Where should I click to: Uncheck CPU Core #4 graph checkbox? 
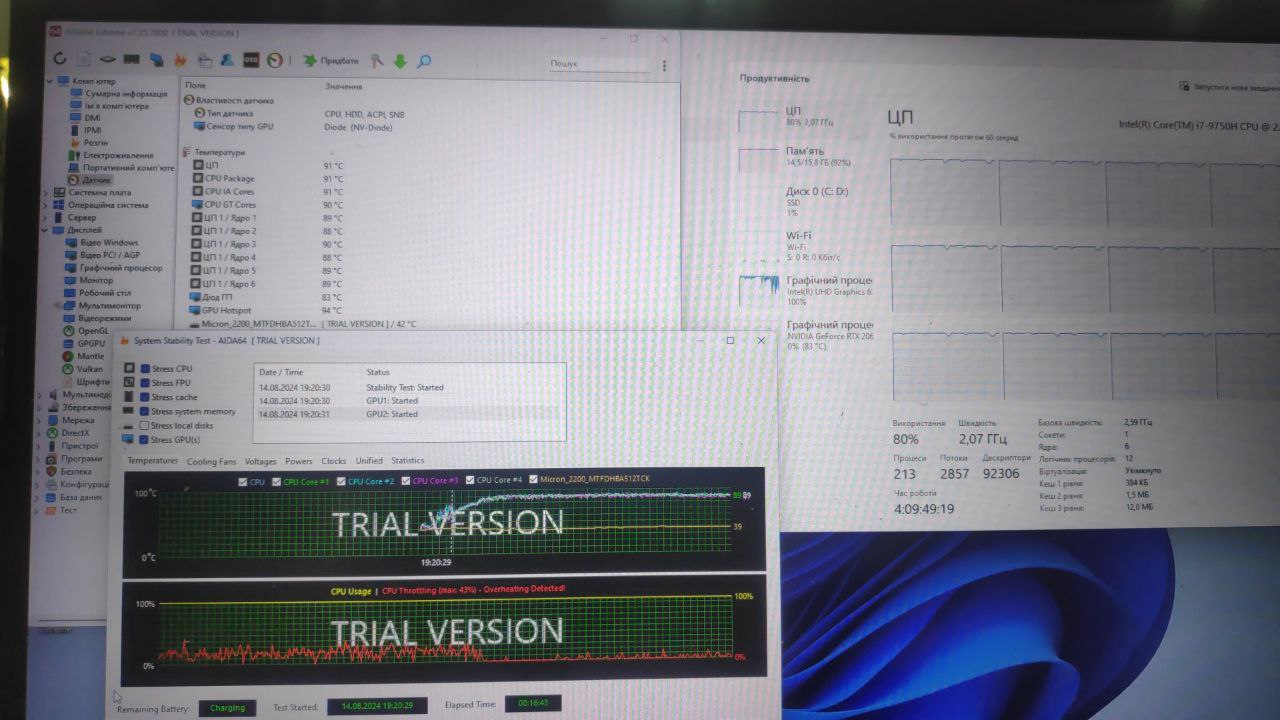[470, 480]
